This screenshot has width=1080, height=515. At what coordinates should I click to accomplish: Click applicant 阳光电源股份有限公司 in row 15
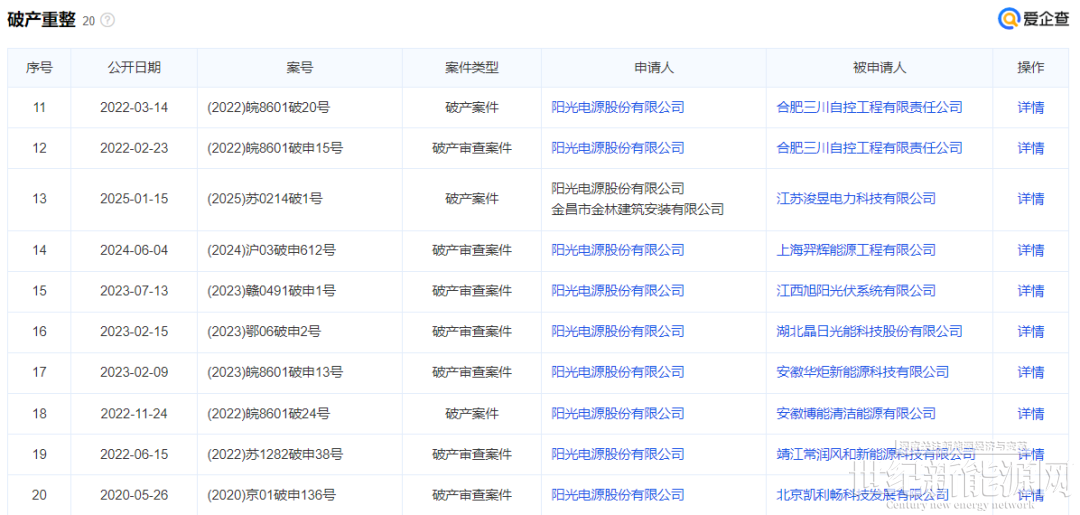click(x=618, y=291)
